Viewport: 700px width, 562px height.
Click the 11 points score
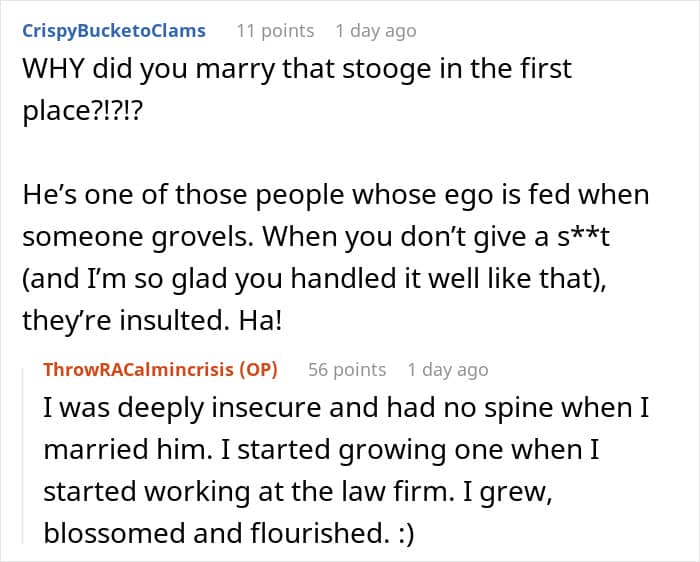pos(276,30)
